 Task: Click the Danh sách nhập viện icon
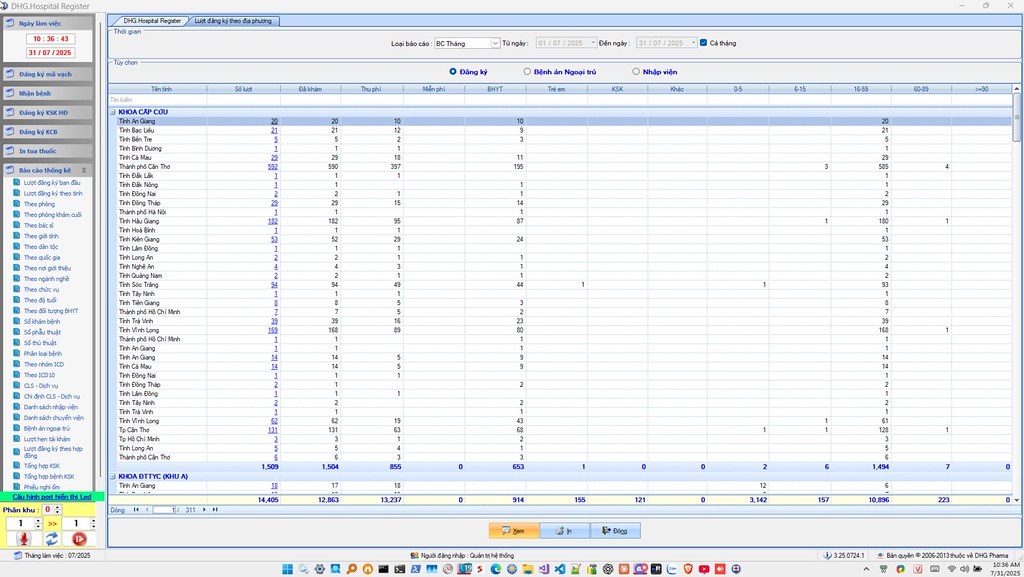17,407
